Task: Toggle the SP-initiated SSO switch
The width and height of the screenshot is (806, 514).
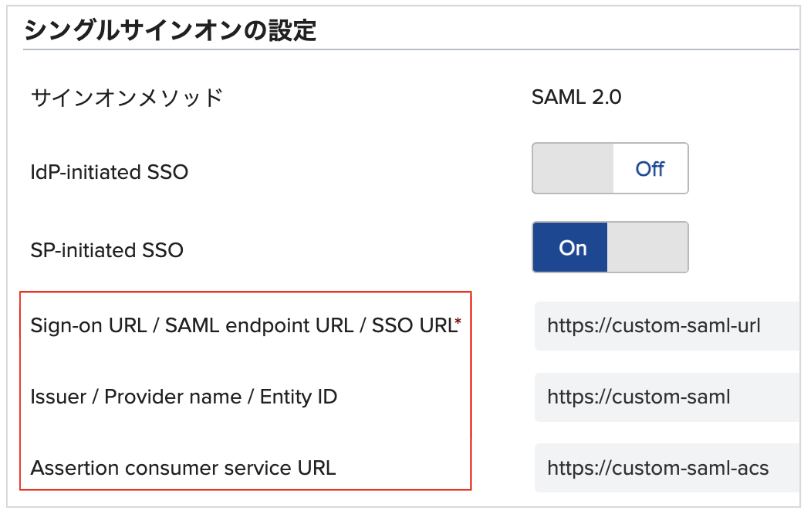Action: point(610,247)
